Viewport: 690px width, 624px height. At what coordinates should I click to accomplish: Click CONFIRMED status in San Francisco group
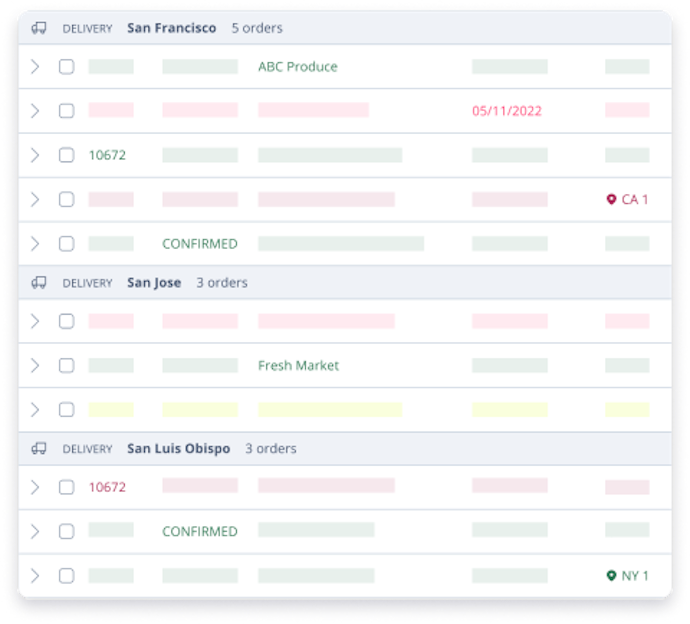tap(200, 244)
